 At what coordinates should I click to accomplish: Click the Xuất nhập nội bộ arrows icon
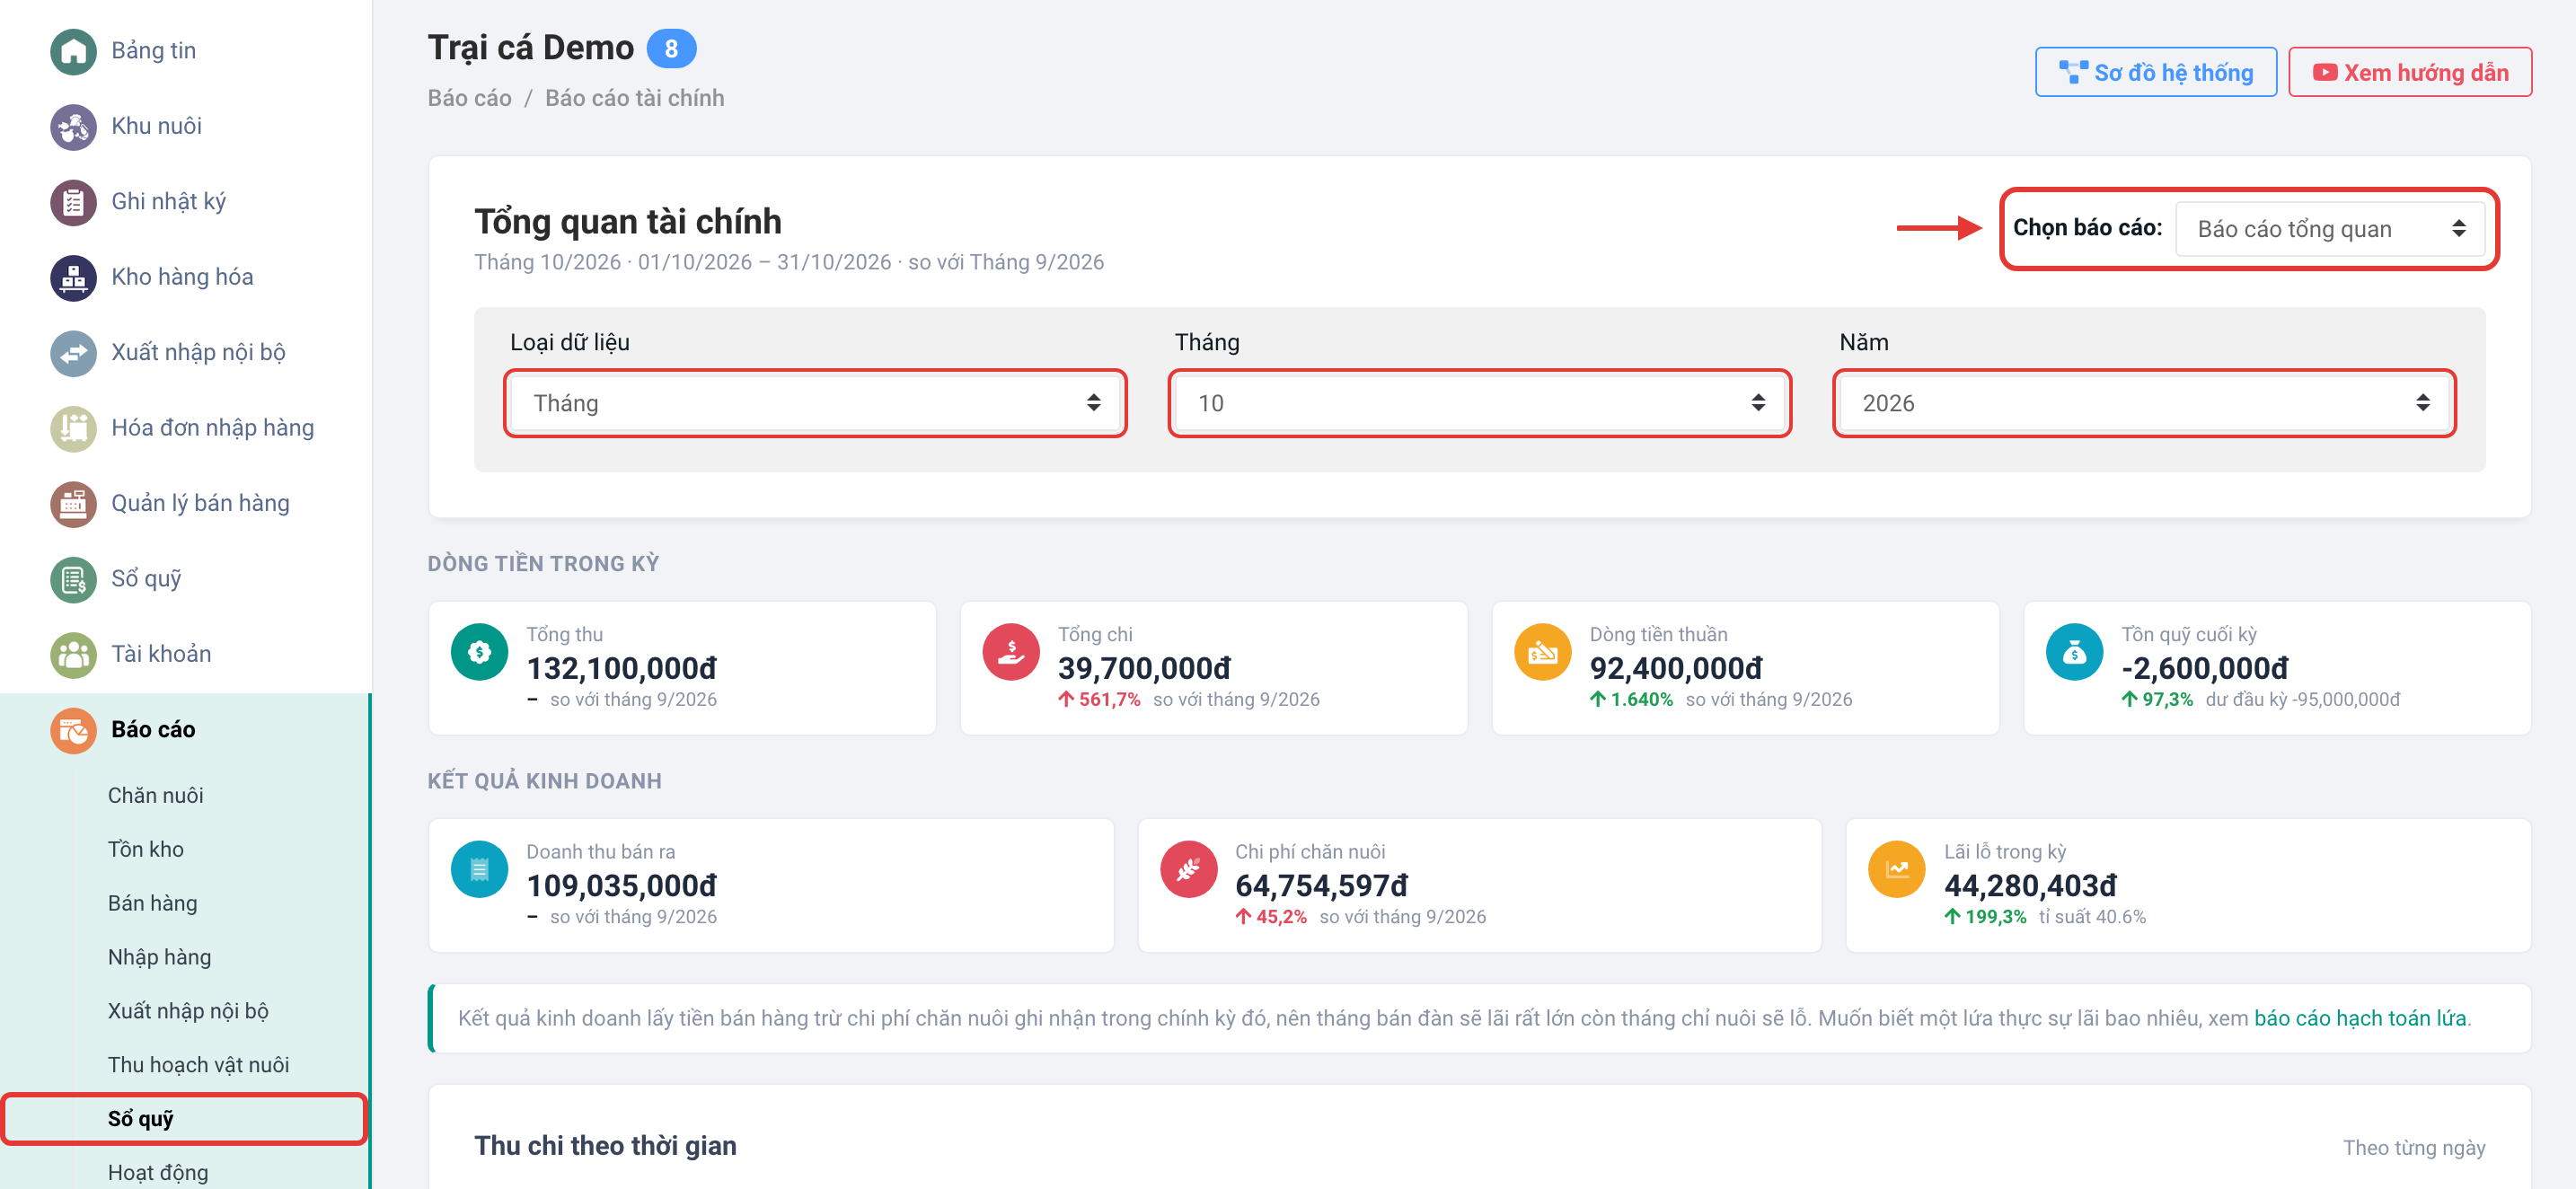[x=73, y=353]
